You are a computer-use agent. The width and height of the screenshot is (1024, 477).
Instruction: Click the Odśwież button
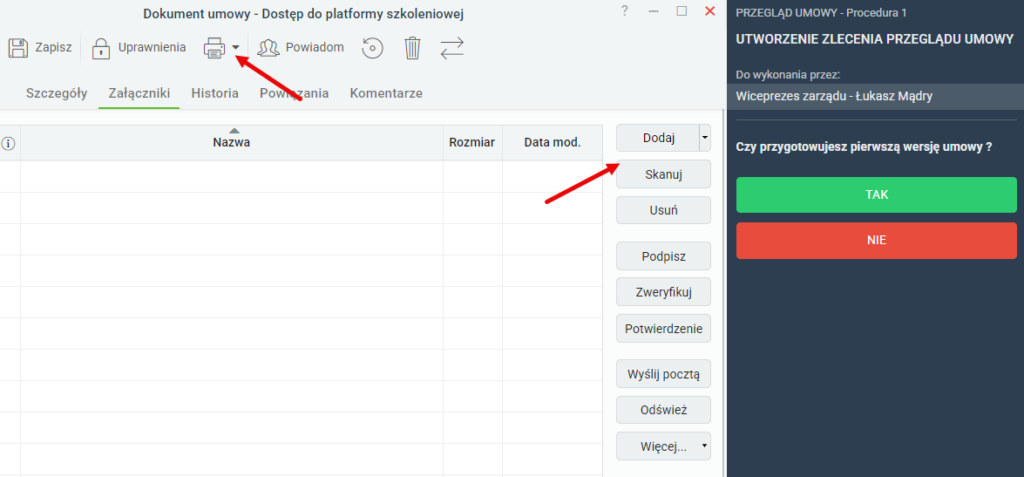[x=664, y=410]
